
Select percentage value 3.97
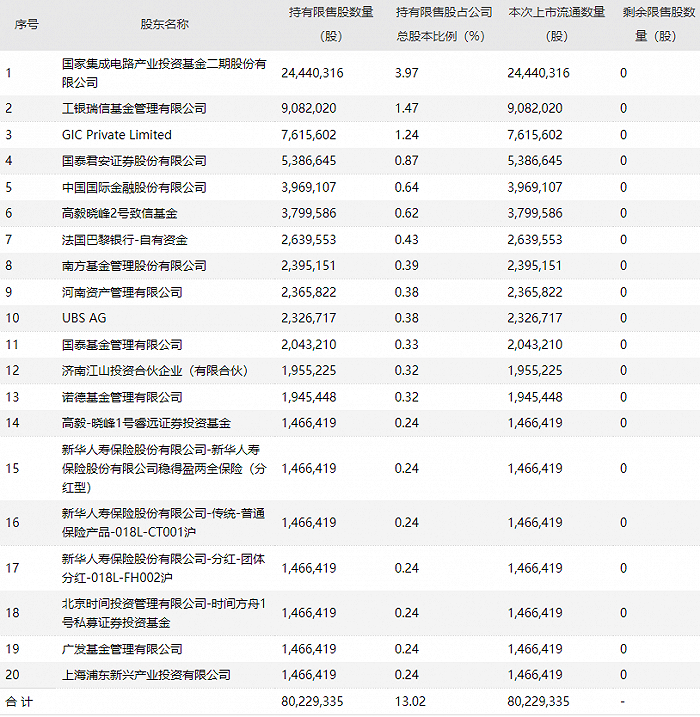point(406,73)
